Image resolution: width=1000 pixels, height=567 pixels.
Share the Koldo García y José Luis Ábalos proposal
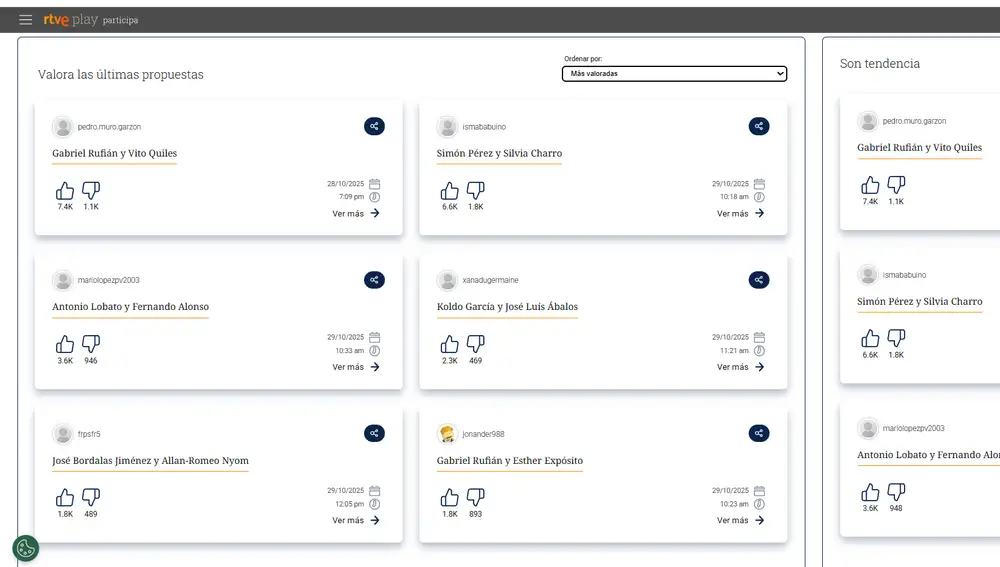[759, 280]
